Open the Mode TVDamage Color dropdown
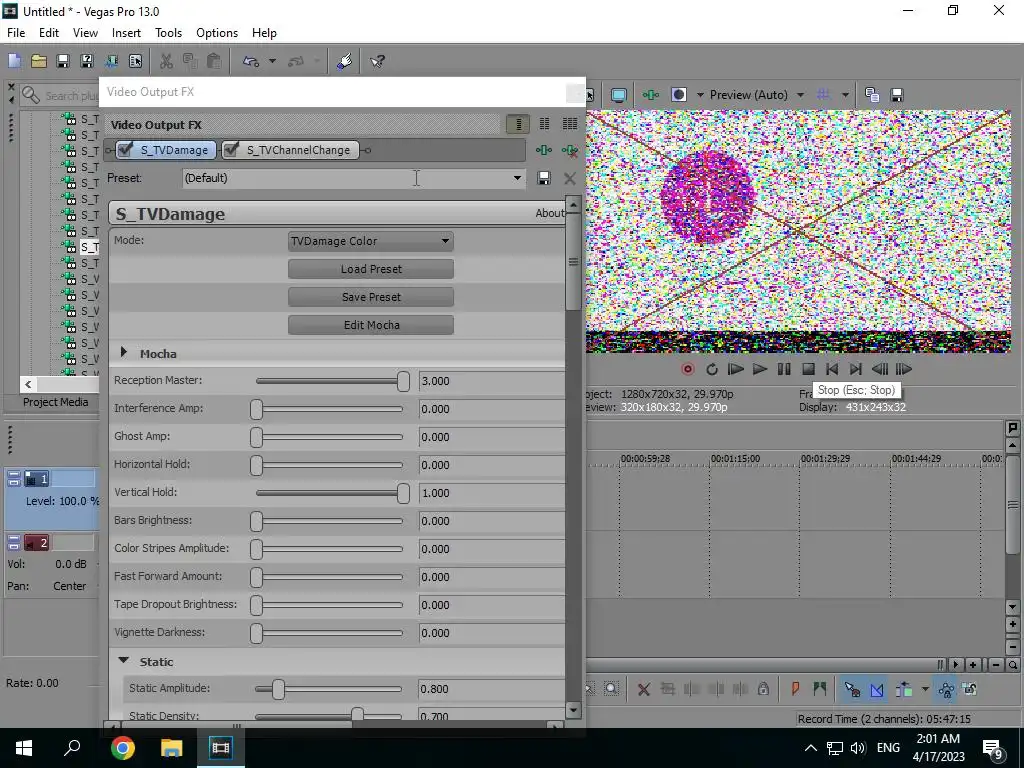Viewport: 1024px width, 768px height. point(371,241)
